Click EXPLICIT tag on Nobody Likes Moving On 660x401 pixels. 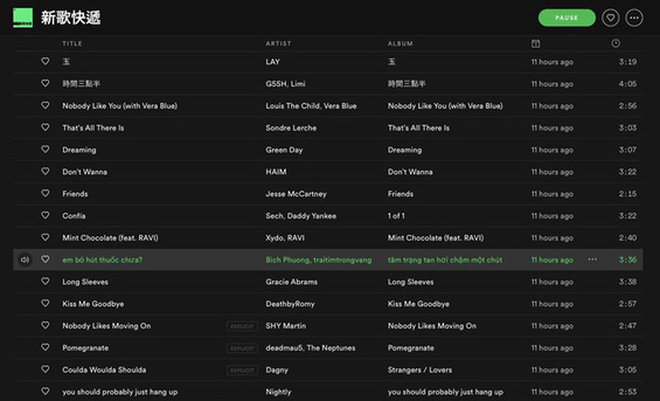click(242, 326)
